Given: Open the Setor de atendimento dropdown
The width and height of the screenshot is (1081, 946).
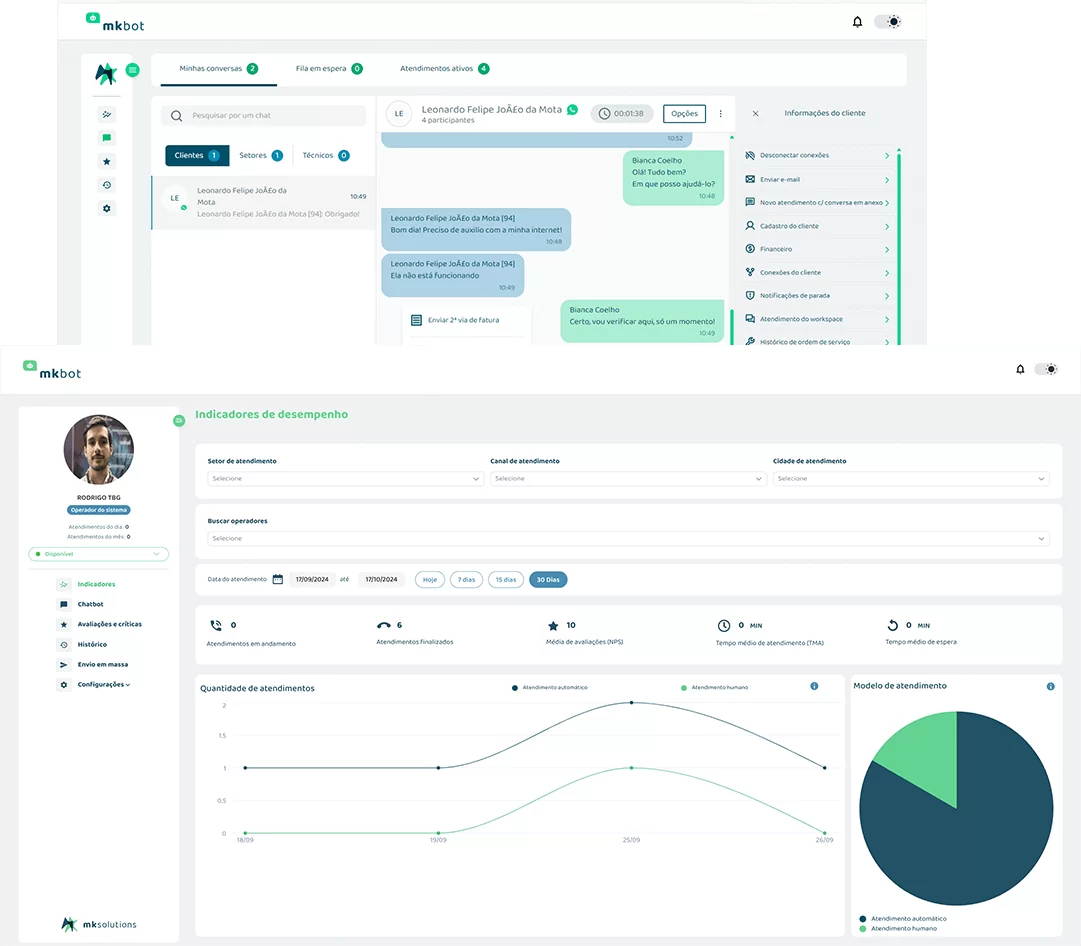Looking at the screenshot, I should (x=345, y=479).
